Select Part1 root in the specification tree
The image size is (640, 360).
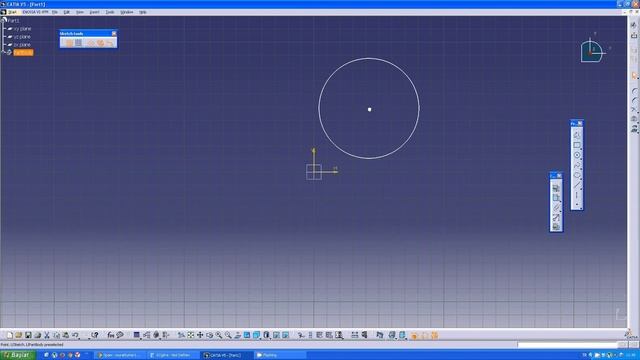click(x=13, y=20)
